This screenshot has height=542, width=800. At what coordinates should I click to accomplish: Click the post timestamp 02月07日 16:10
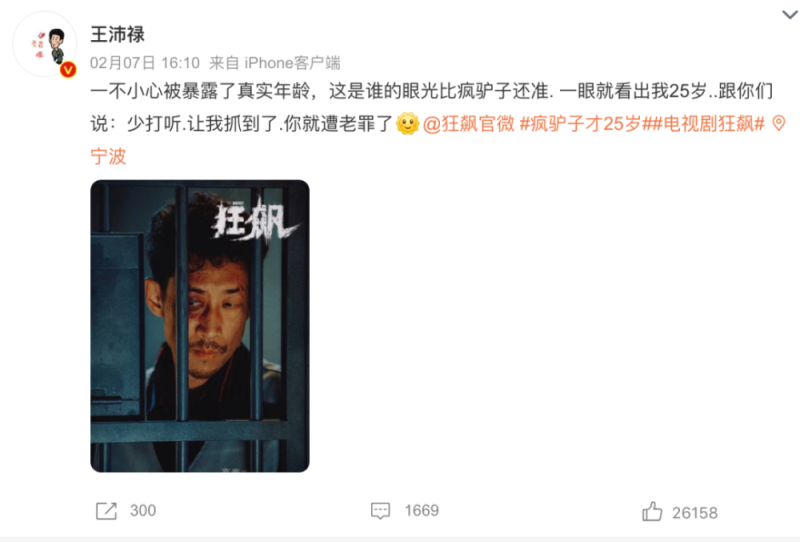[145, 63]
